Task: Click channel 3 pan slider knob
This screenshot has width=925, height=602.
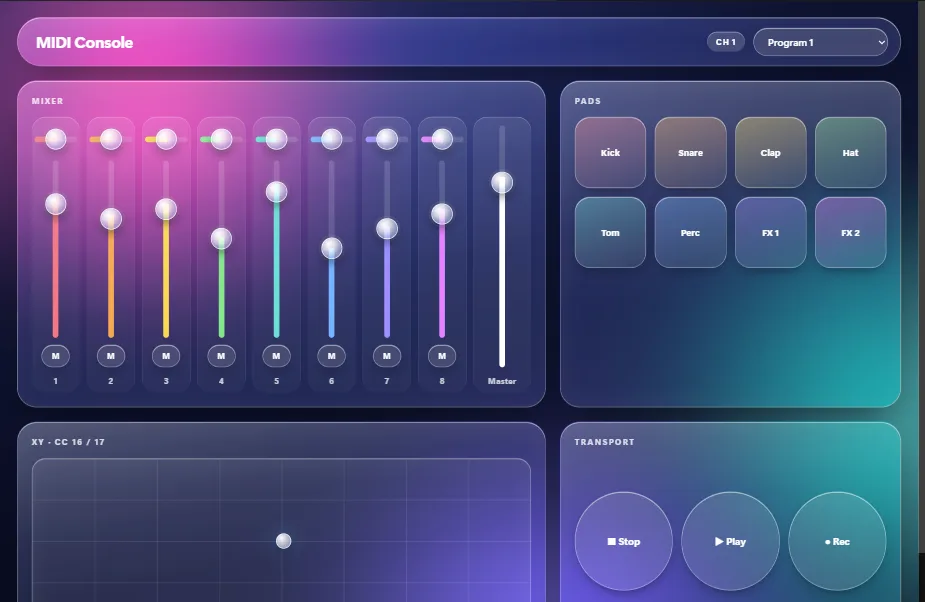Action: 166,139
